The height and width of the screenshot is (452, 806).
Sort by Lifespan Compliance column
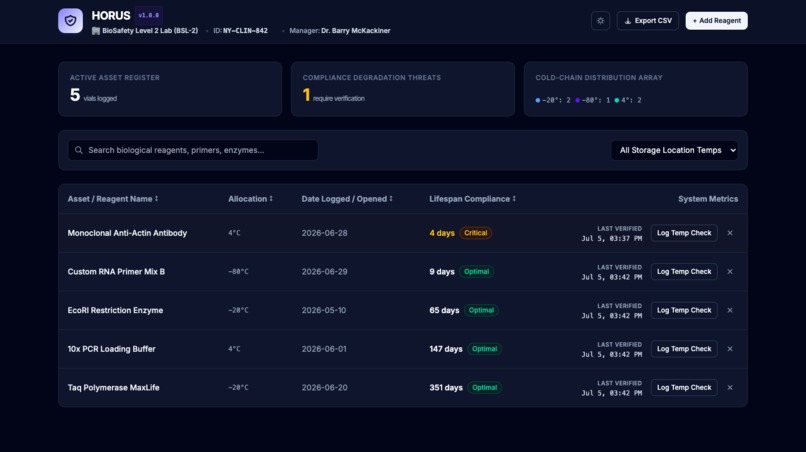(472, 199)
